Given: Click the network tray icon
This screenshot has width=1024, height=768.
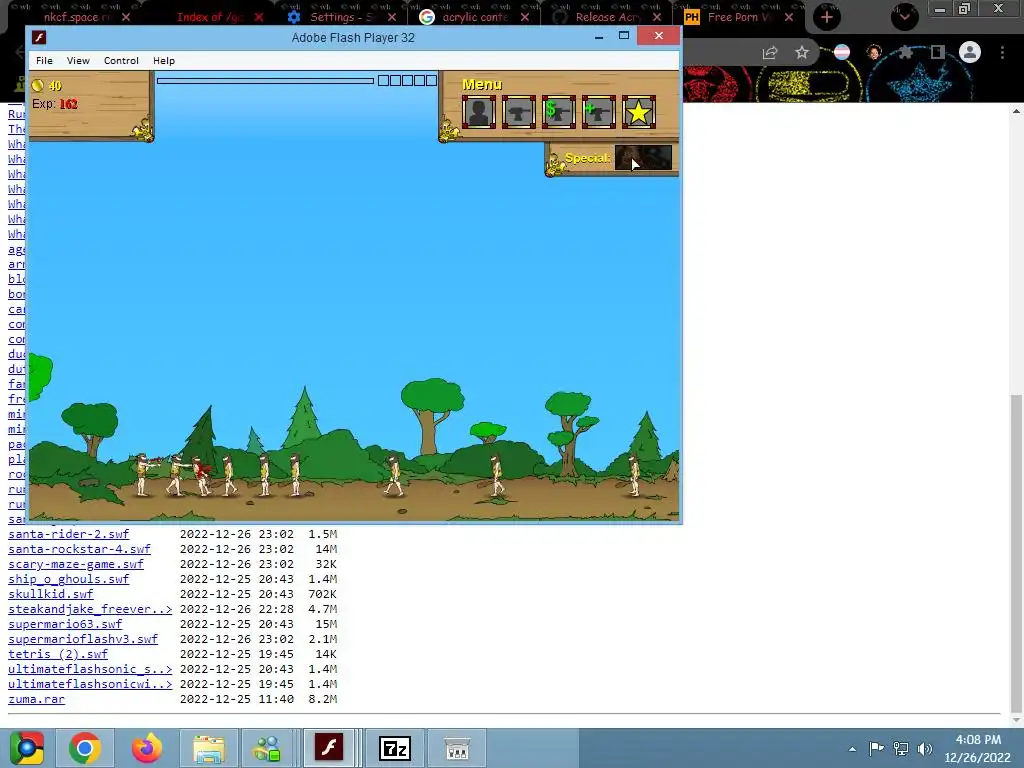Looking at the screenshot, I should [901, 748].
